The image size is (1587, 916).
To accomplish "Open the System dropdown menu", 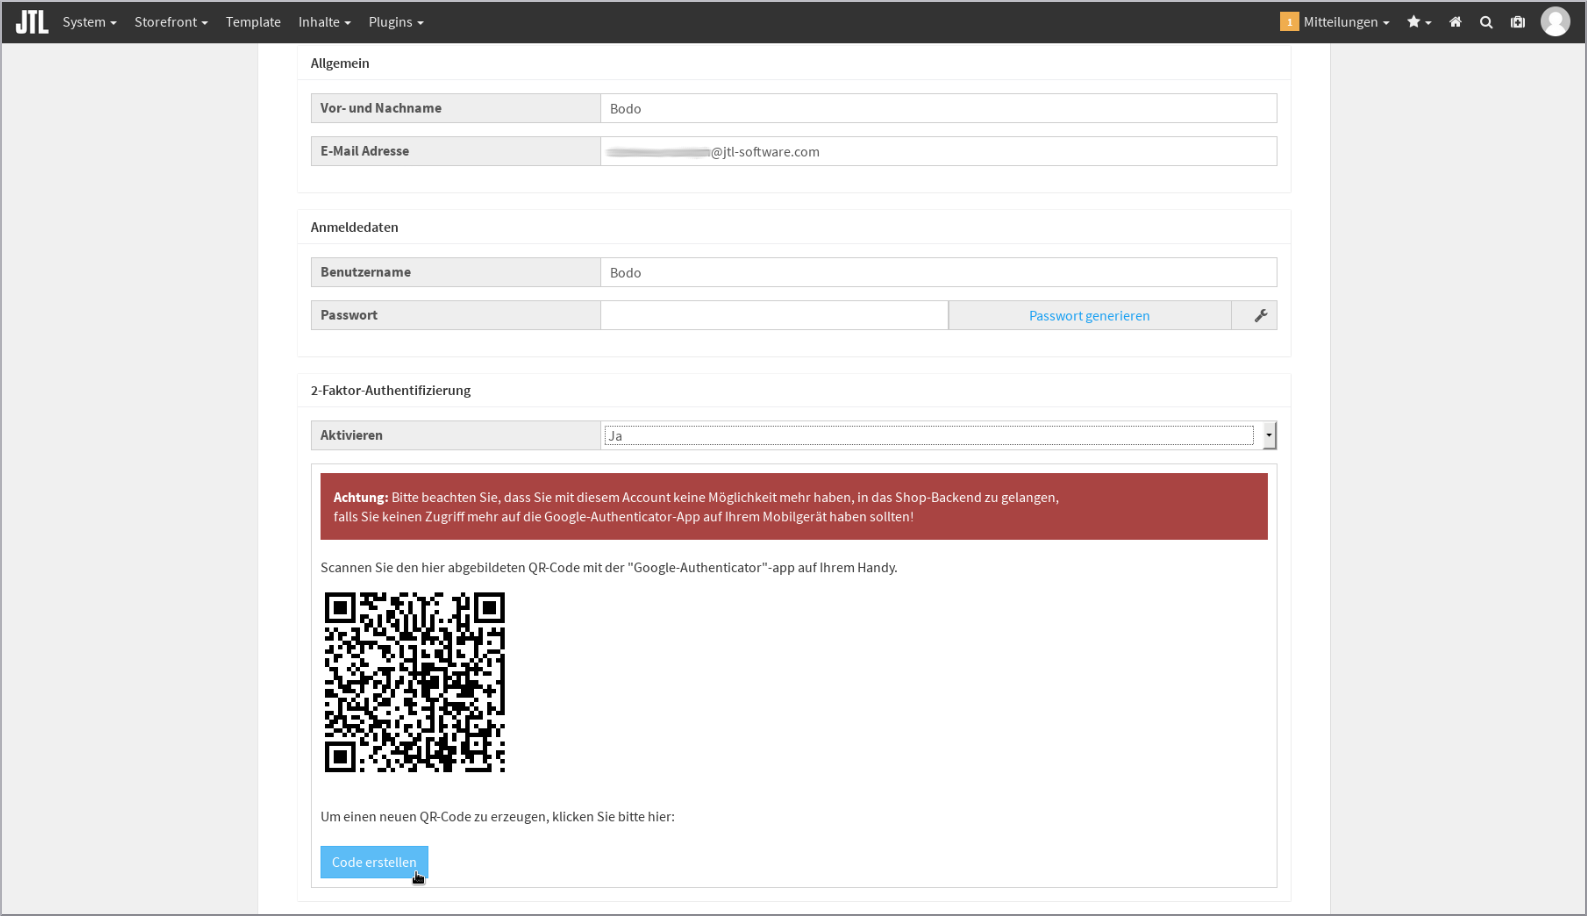I will coord(89,22).
